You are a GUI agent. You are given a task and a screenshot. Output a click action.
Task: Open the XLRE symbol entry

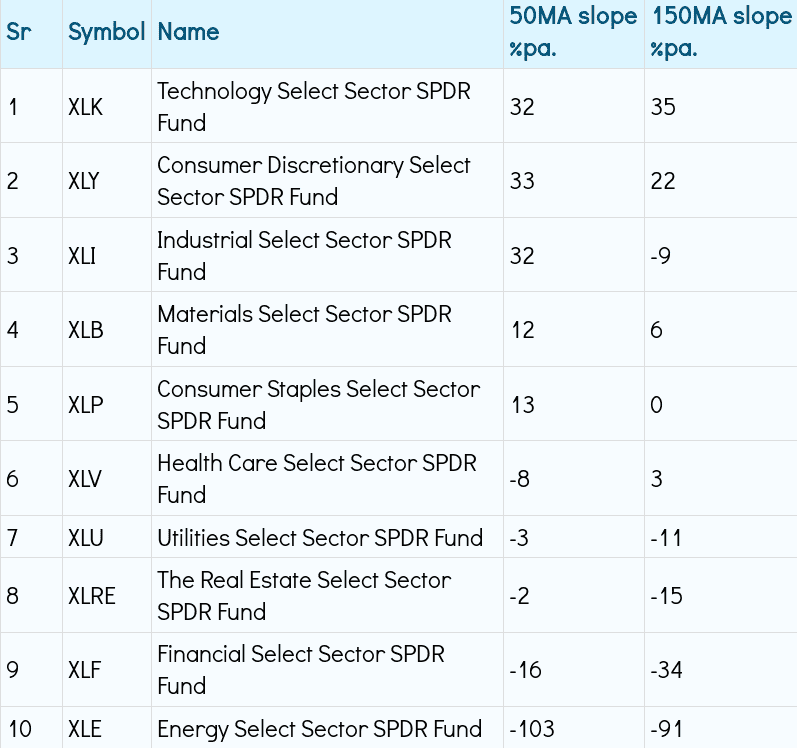pos(92,596)
